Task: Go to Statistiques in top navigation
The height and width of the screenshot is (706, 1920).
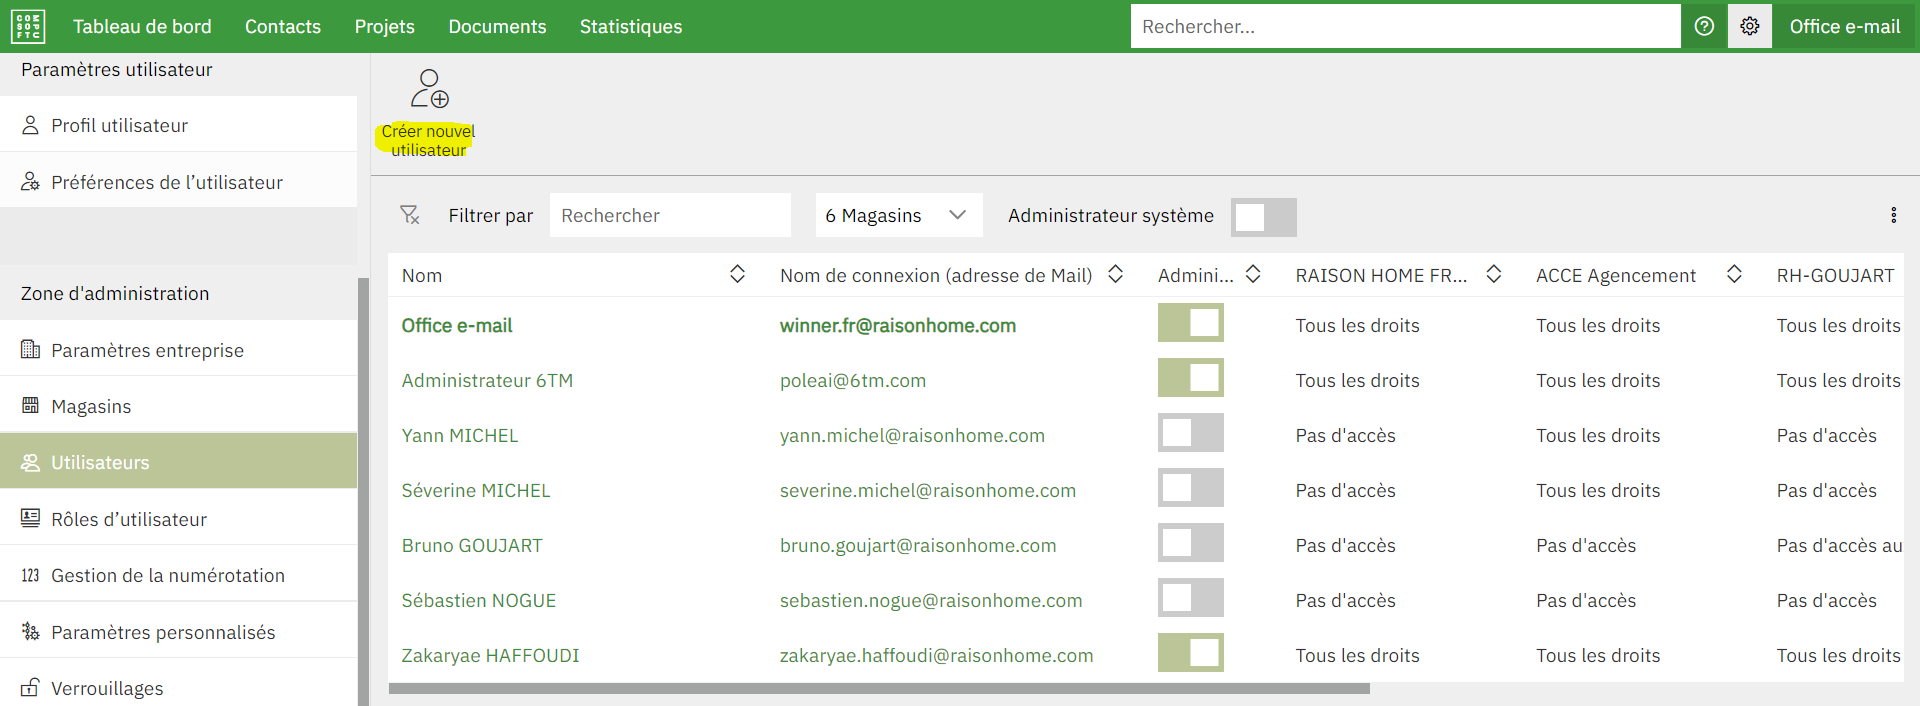Action: coord(630,27)
